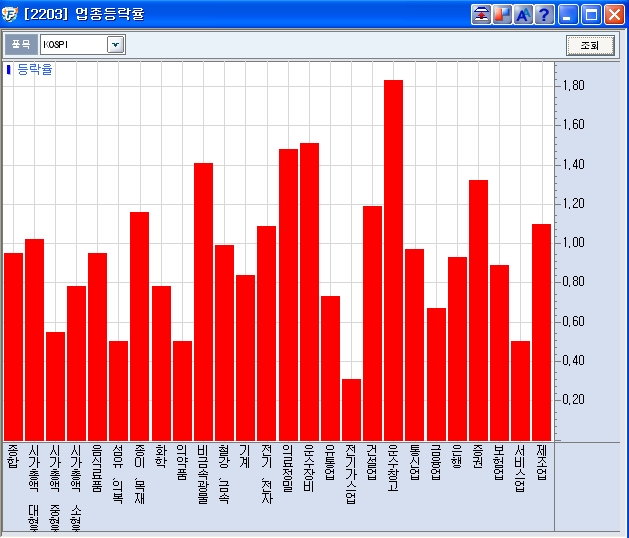This screenshot has height=538, width=629.
Task: Click the 철강·금속 bar
Action: 224,343
